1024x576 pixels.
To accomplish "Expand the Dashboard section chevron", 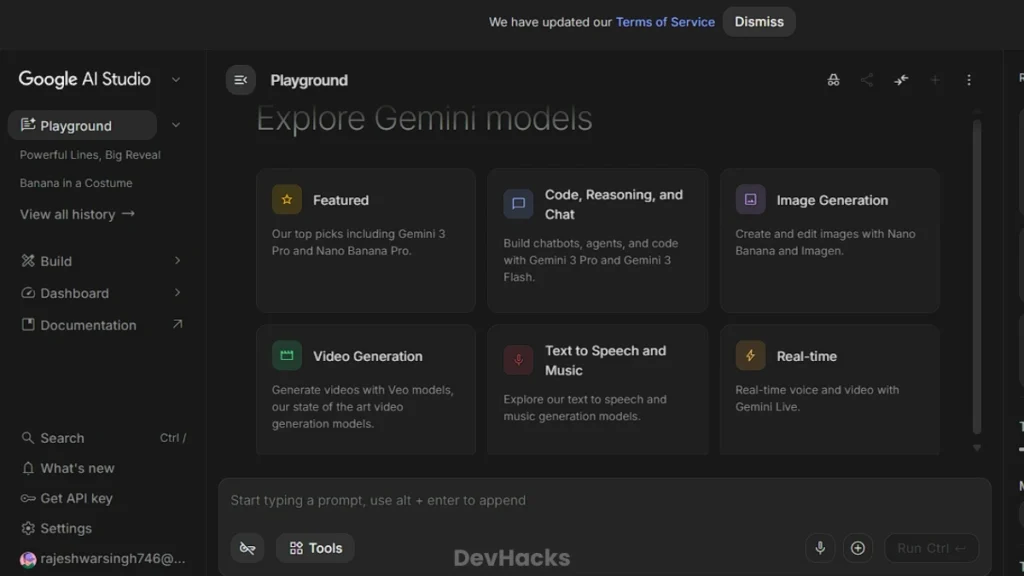I will click(x=177, y=293).
